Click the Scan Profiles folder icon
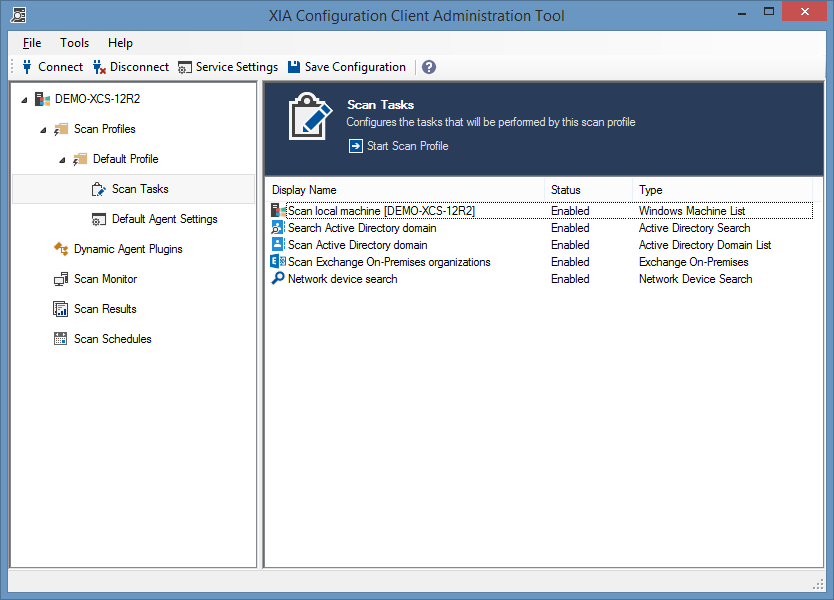The width and height of the screenshot is (834, 600). (x=61, y=129)
